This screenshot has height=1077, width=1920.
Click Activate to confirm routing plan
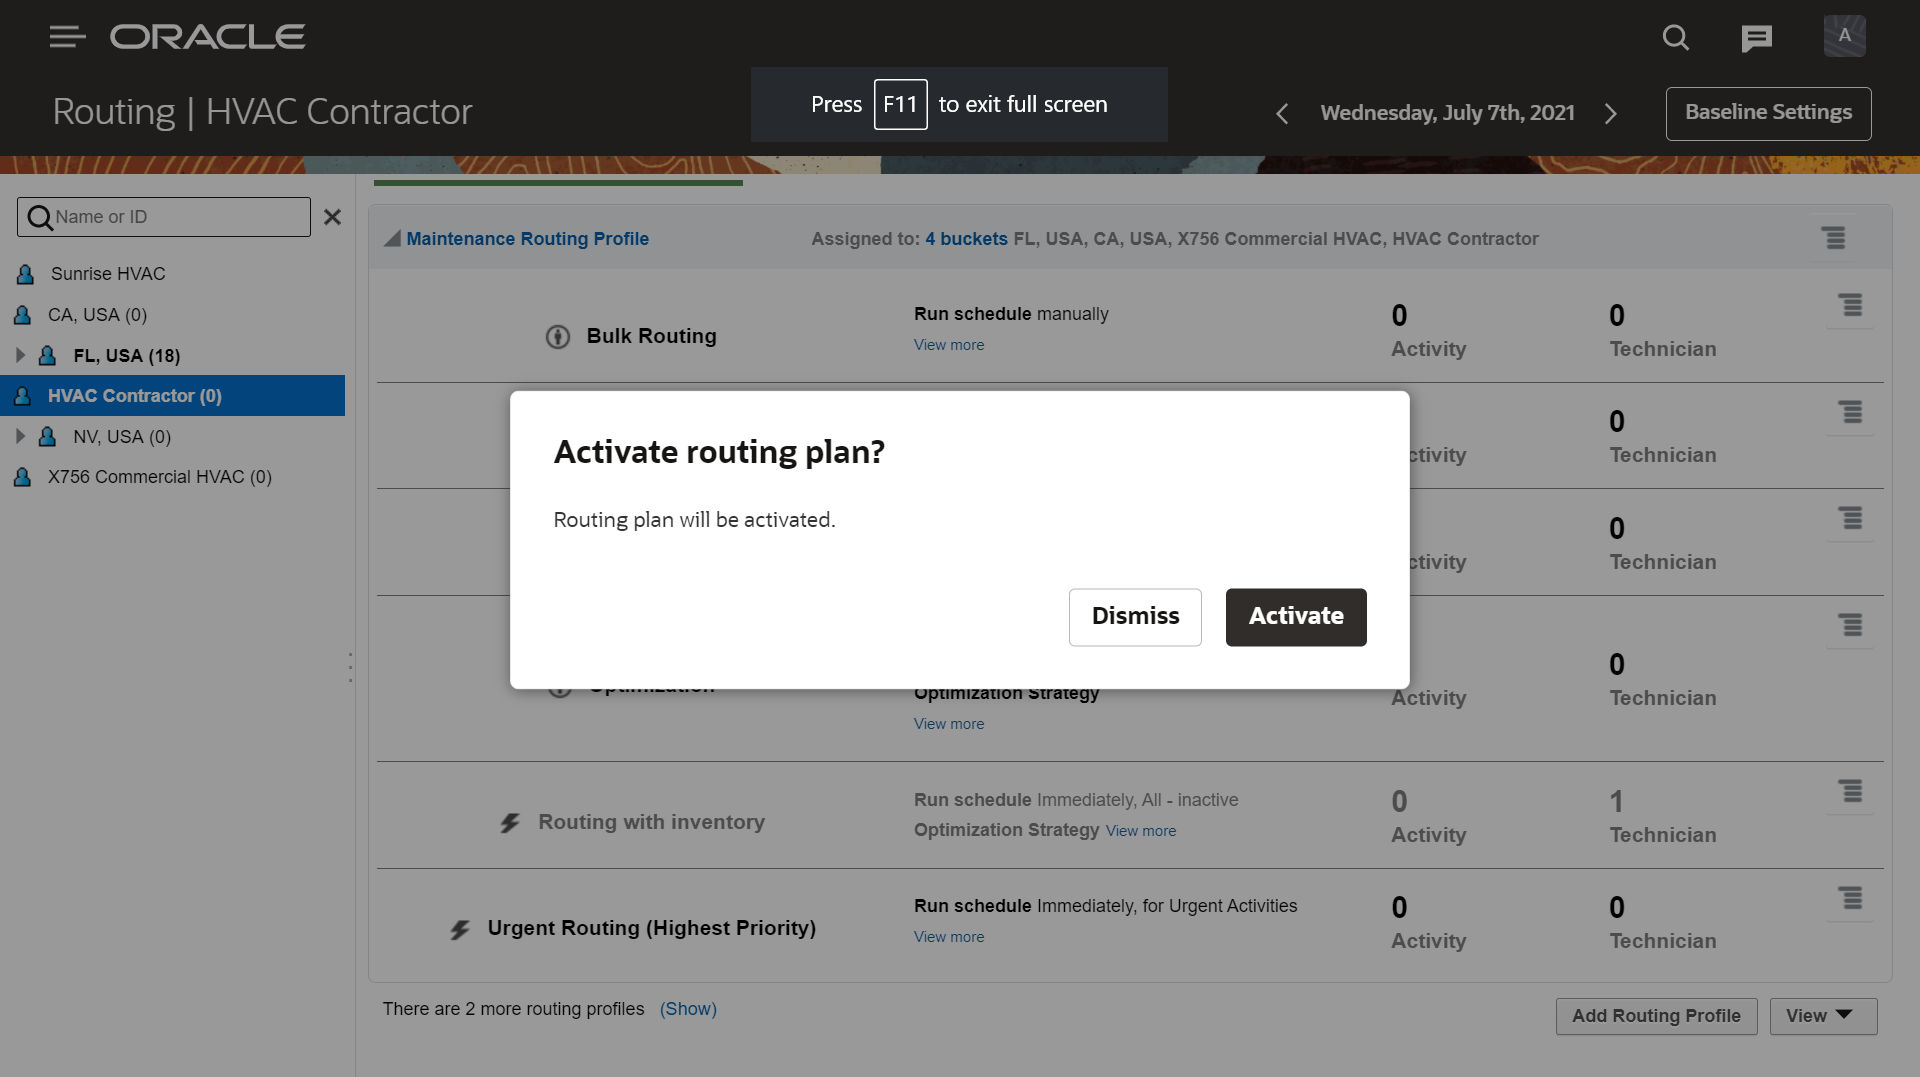pos(1295,617)
